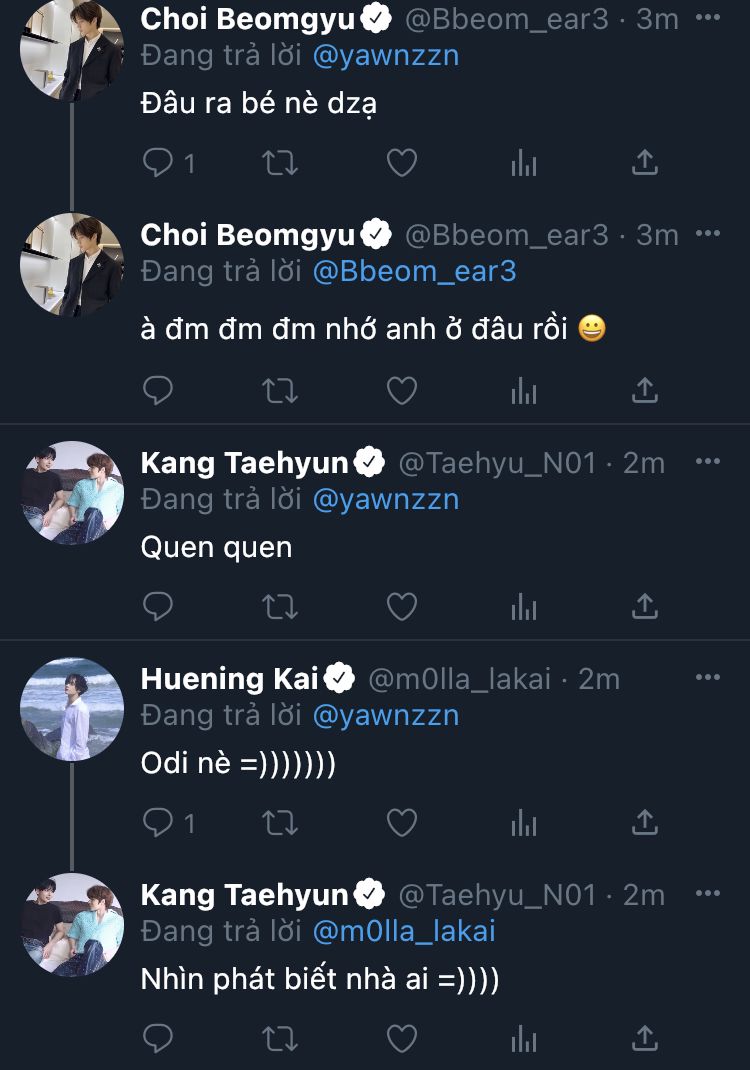Share the tweet "à đm đm đm nhớ anh ở đâu rồi"
Screen dimensions: 750x1070
pos(646,390)
